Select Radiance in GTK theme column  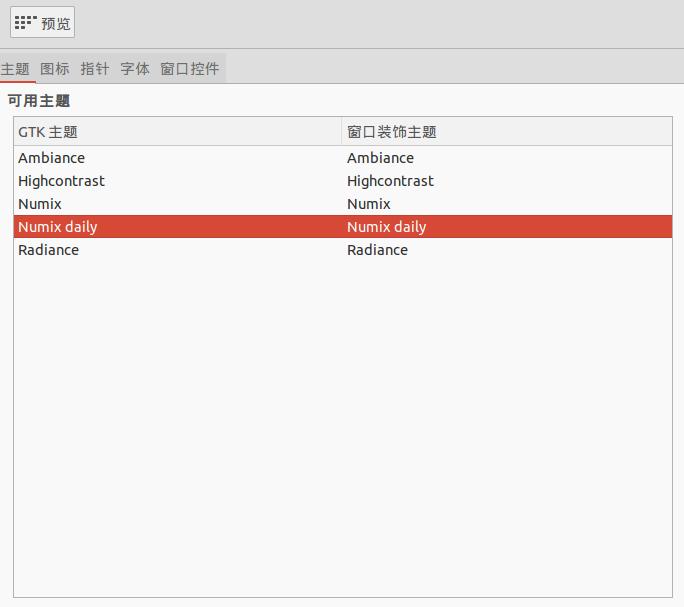click(48, 250)
